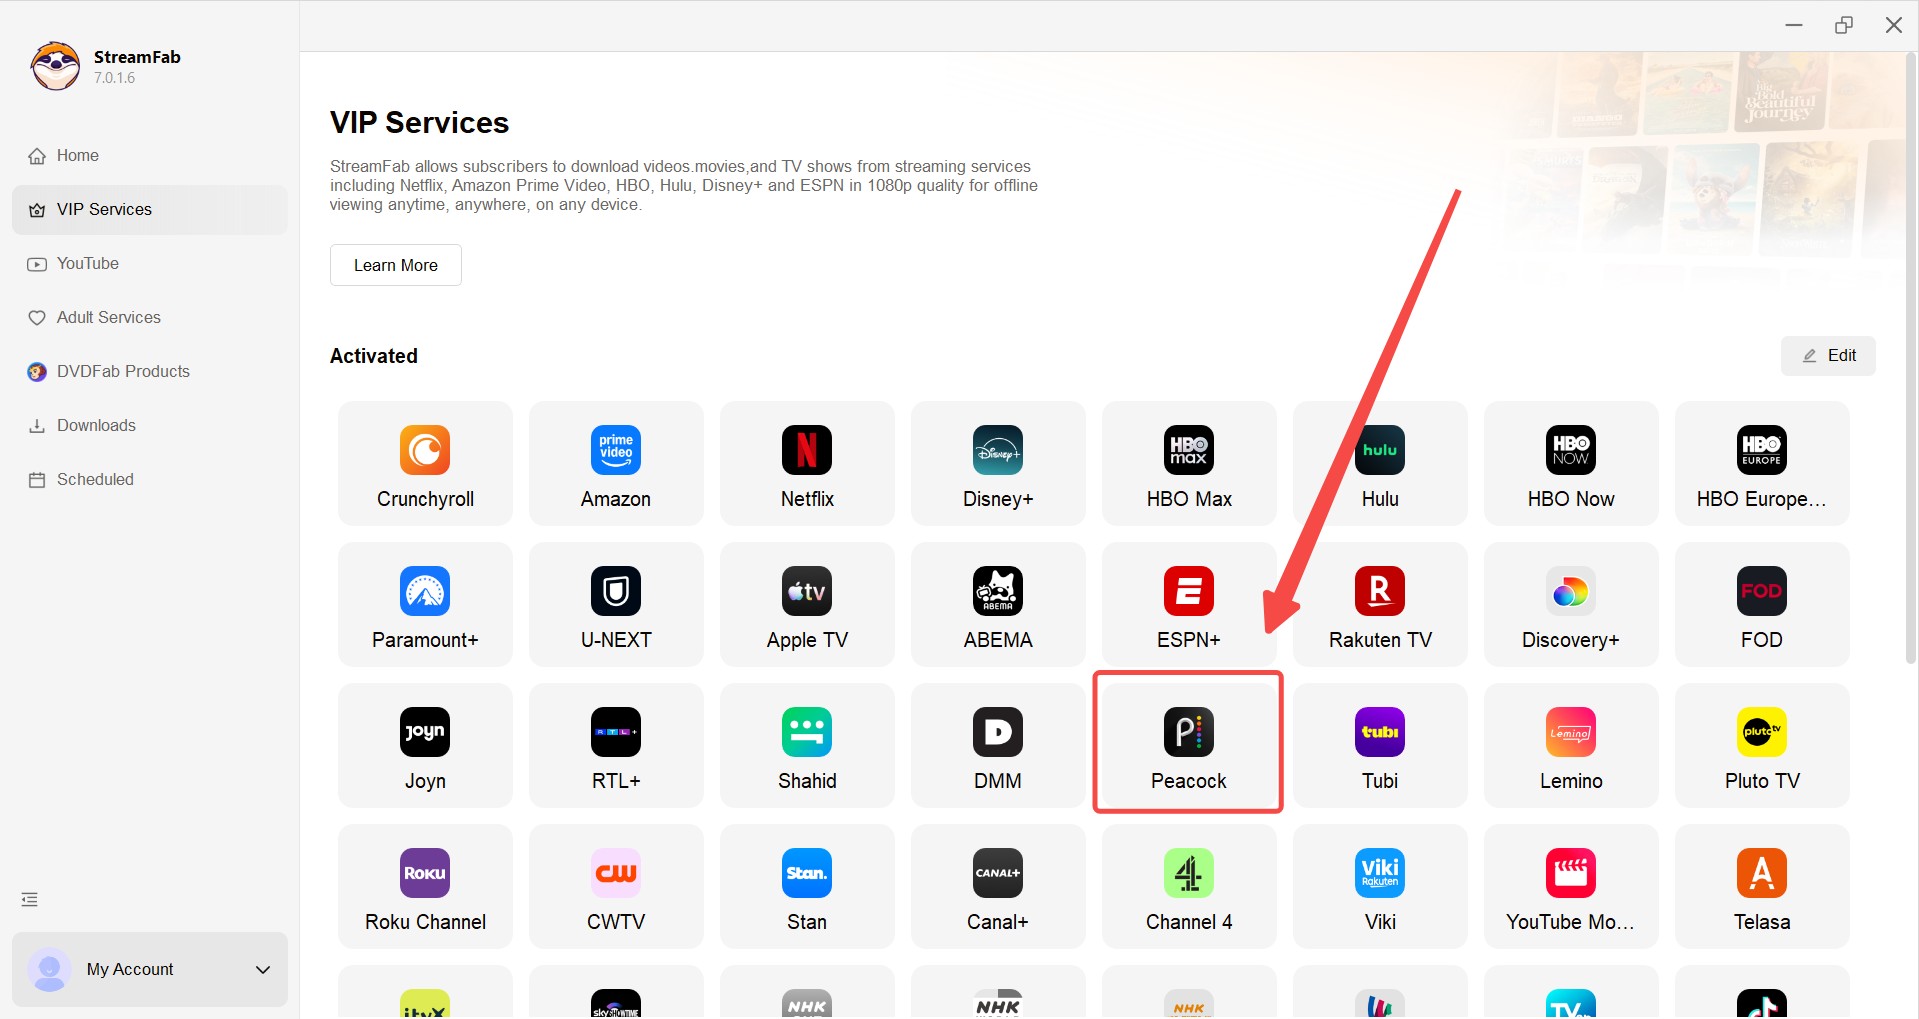Navigate to Scheduled tasks
The height and width of the screenshot is (1019, 1919).
coord(95,479)
